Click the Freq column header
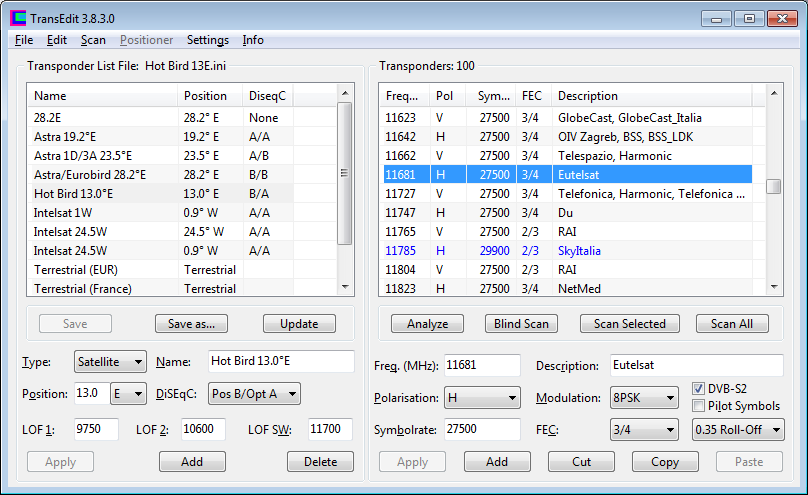 (403, 96)
